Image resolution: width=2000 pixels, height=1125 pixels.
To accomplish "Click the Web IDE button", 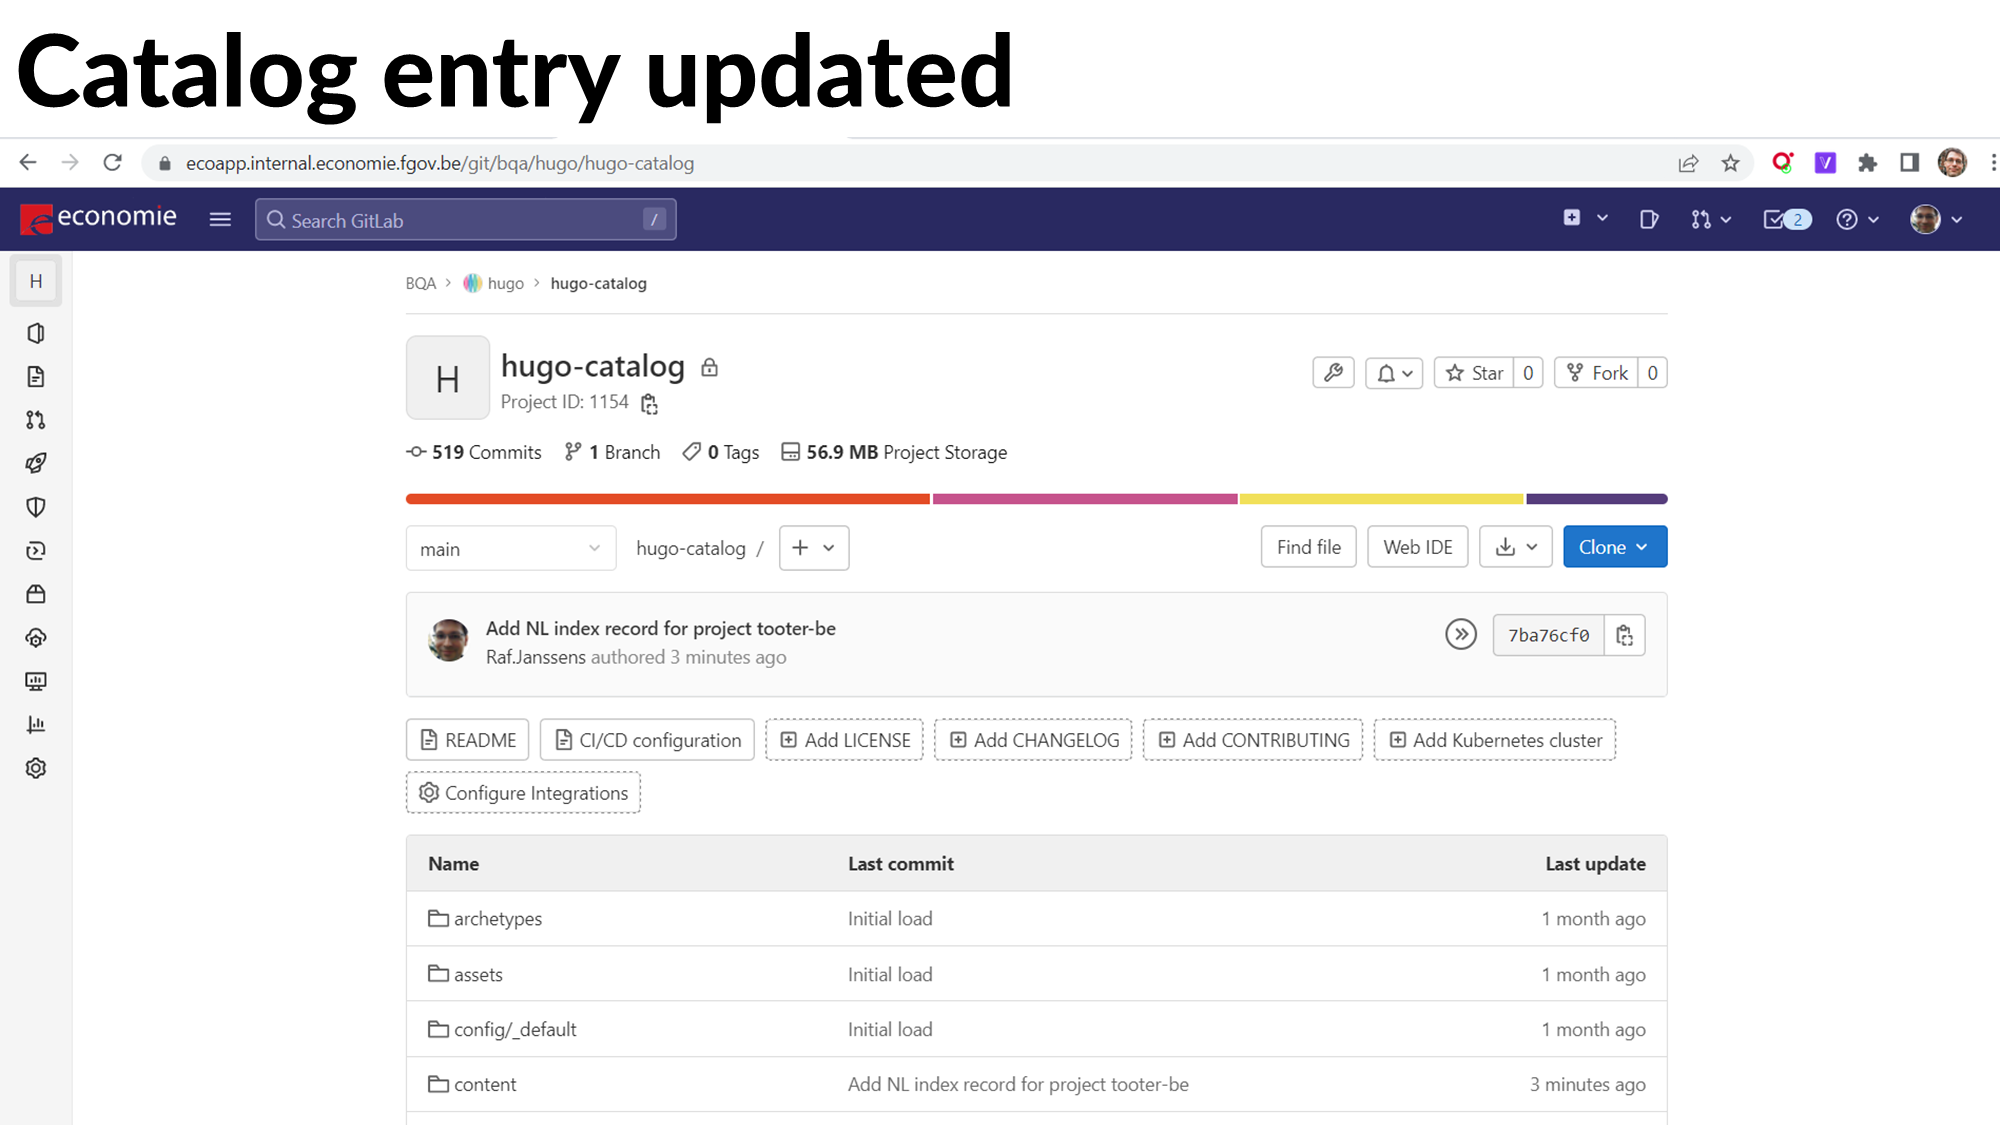I will [1417, 547].
